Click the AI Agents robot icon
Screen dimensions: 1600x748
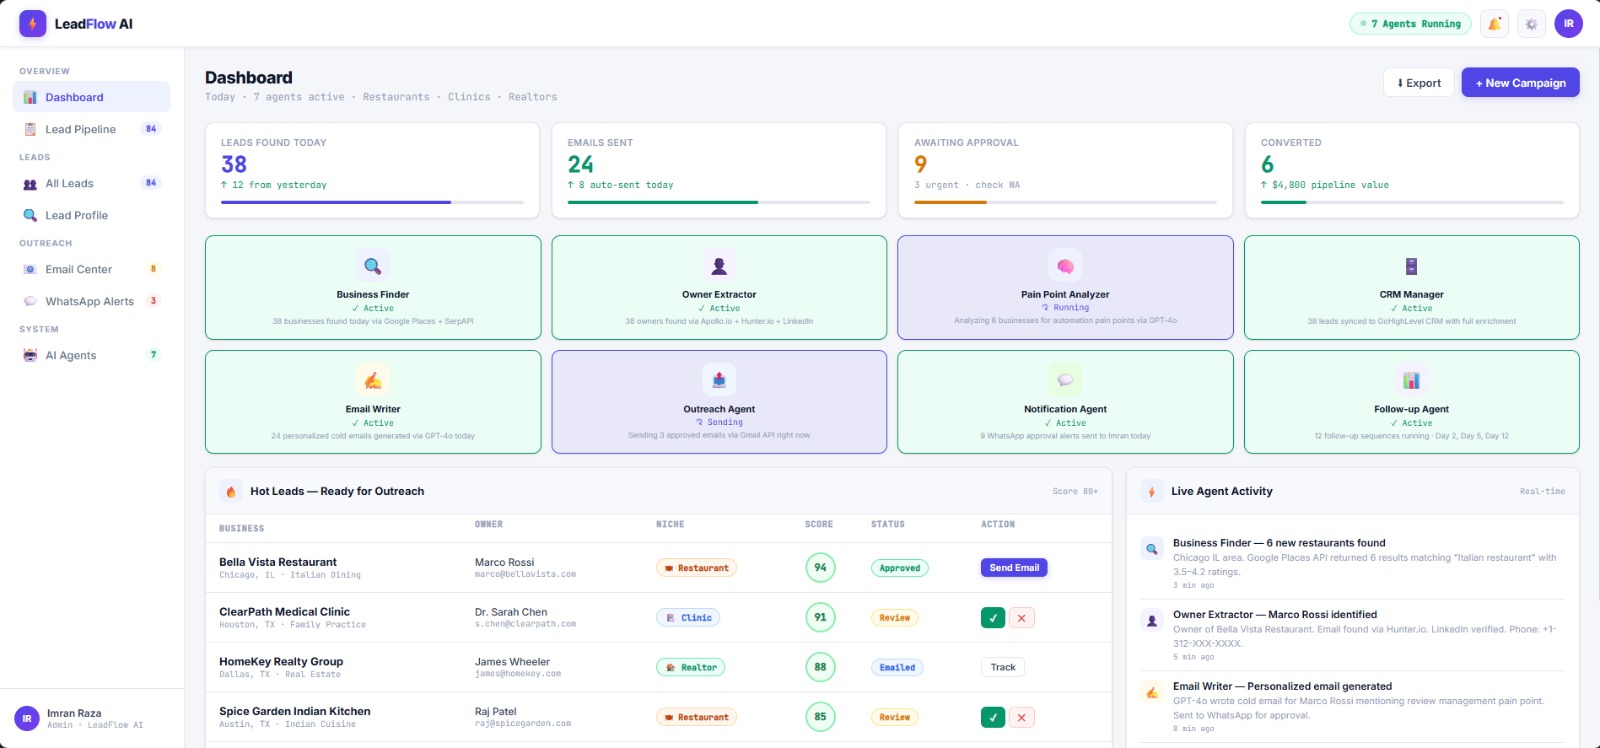(x=30, y=355)
